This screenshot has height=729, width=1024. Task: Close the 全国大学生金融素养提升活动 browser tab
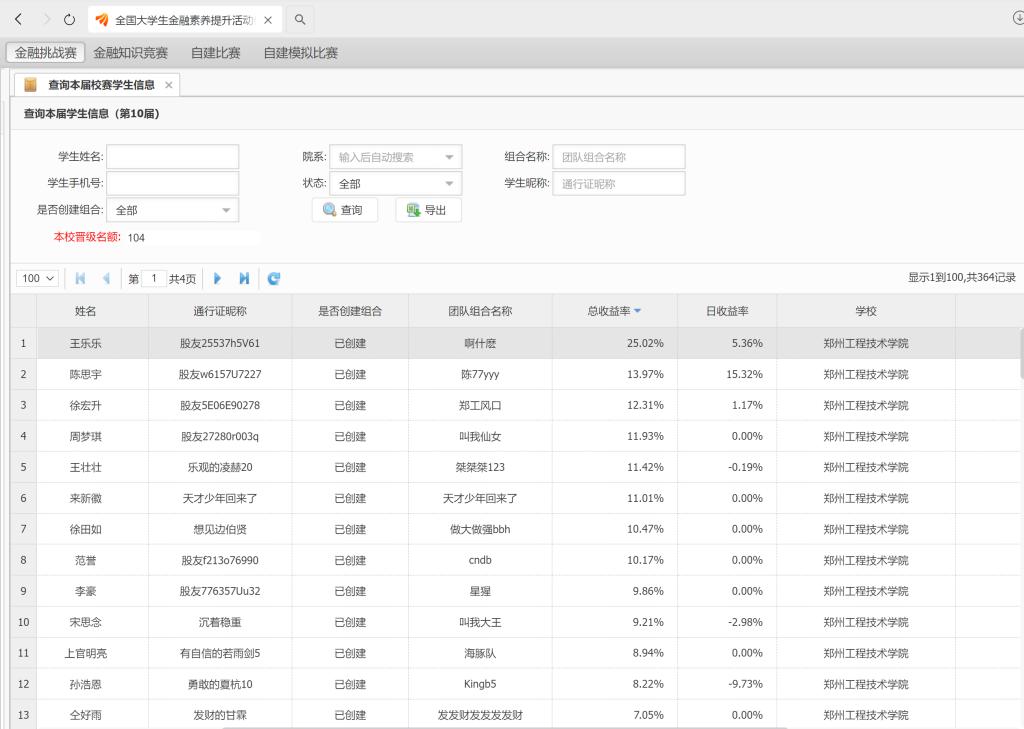coord(268,20)
